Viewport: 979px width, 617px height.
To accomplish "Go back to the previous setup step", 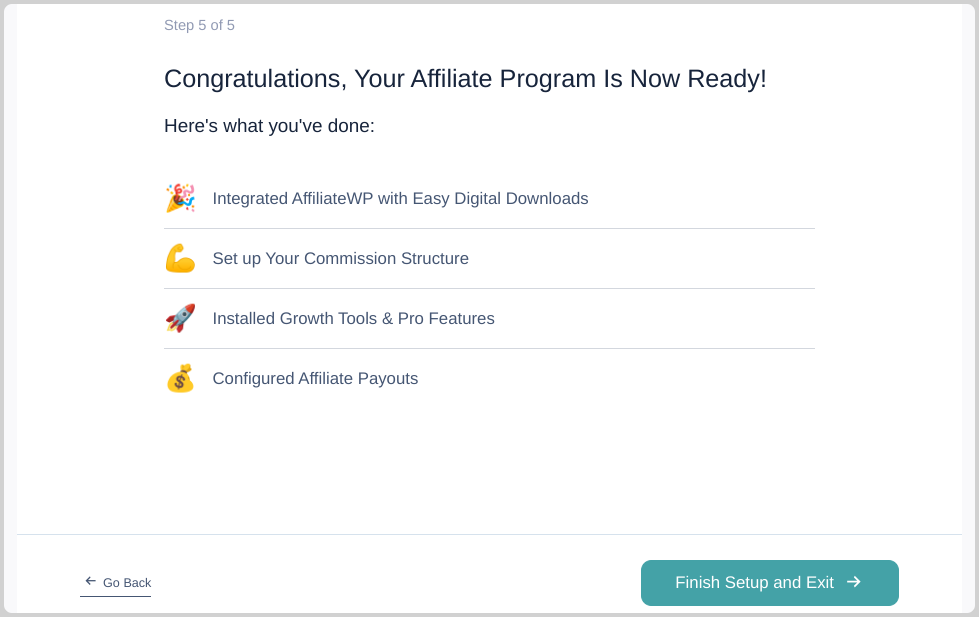I will point(116,583).
